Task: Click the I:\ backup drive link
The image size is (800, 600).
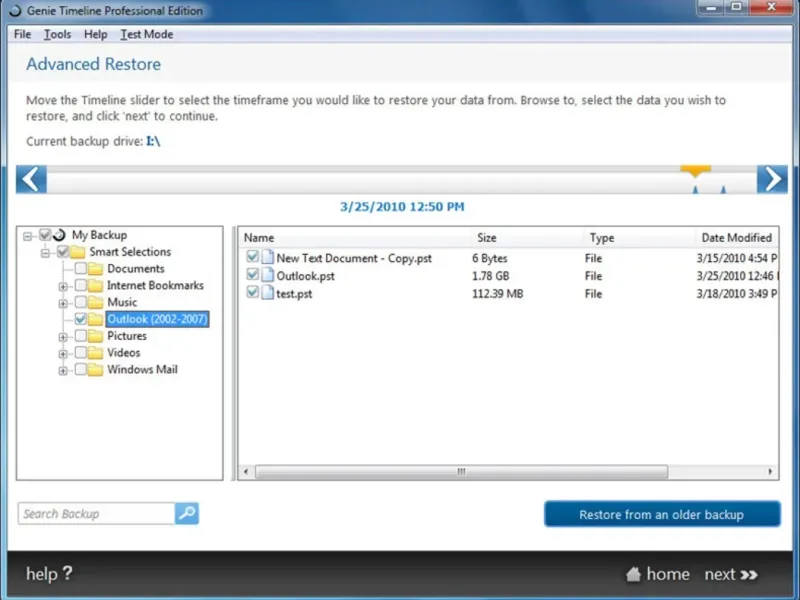Action: pyautogui.click(x=153, y=141)
